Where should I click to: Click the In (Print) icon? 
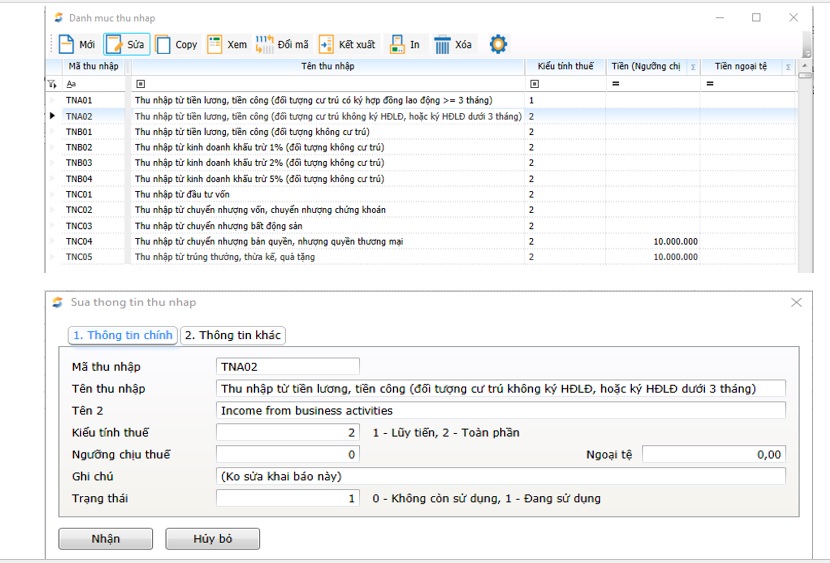point(397,44)
